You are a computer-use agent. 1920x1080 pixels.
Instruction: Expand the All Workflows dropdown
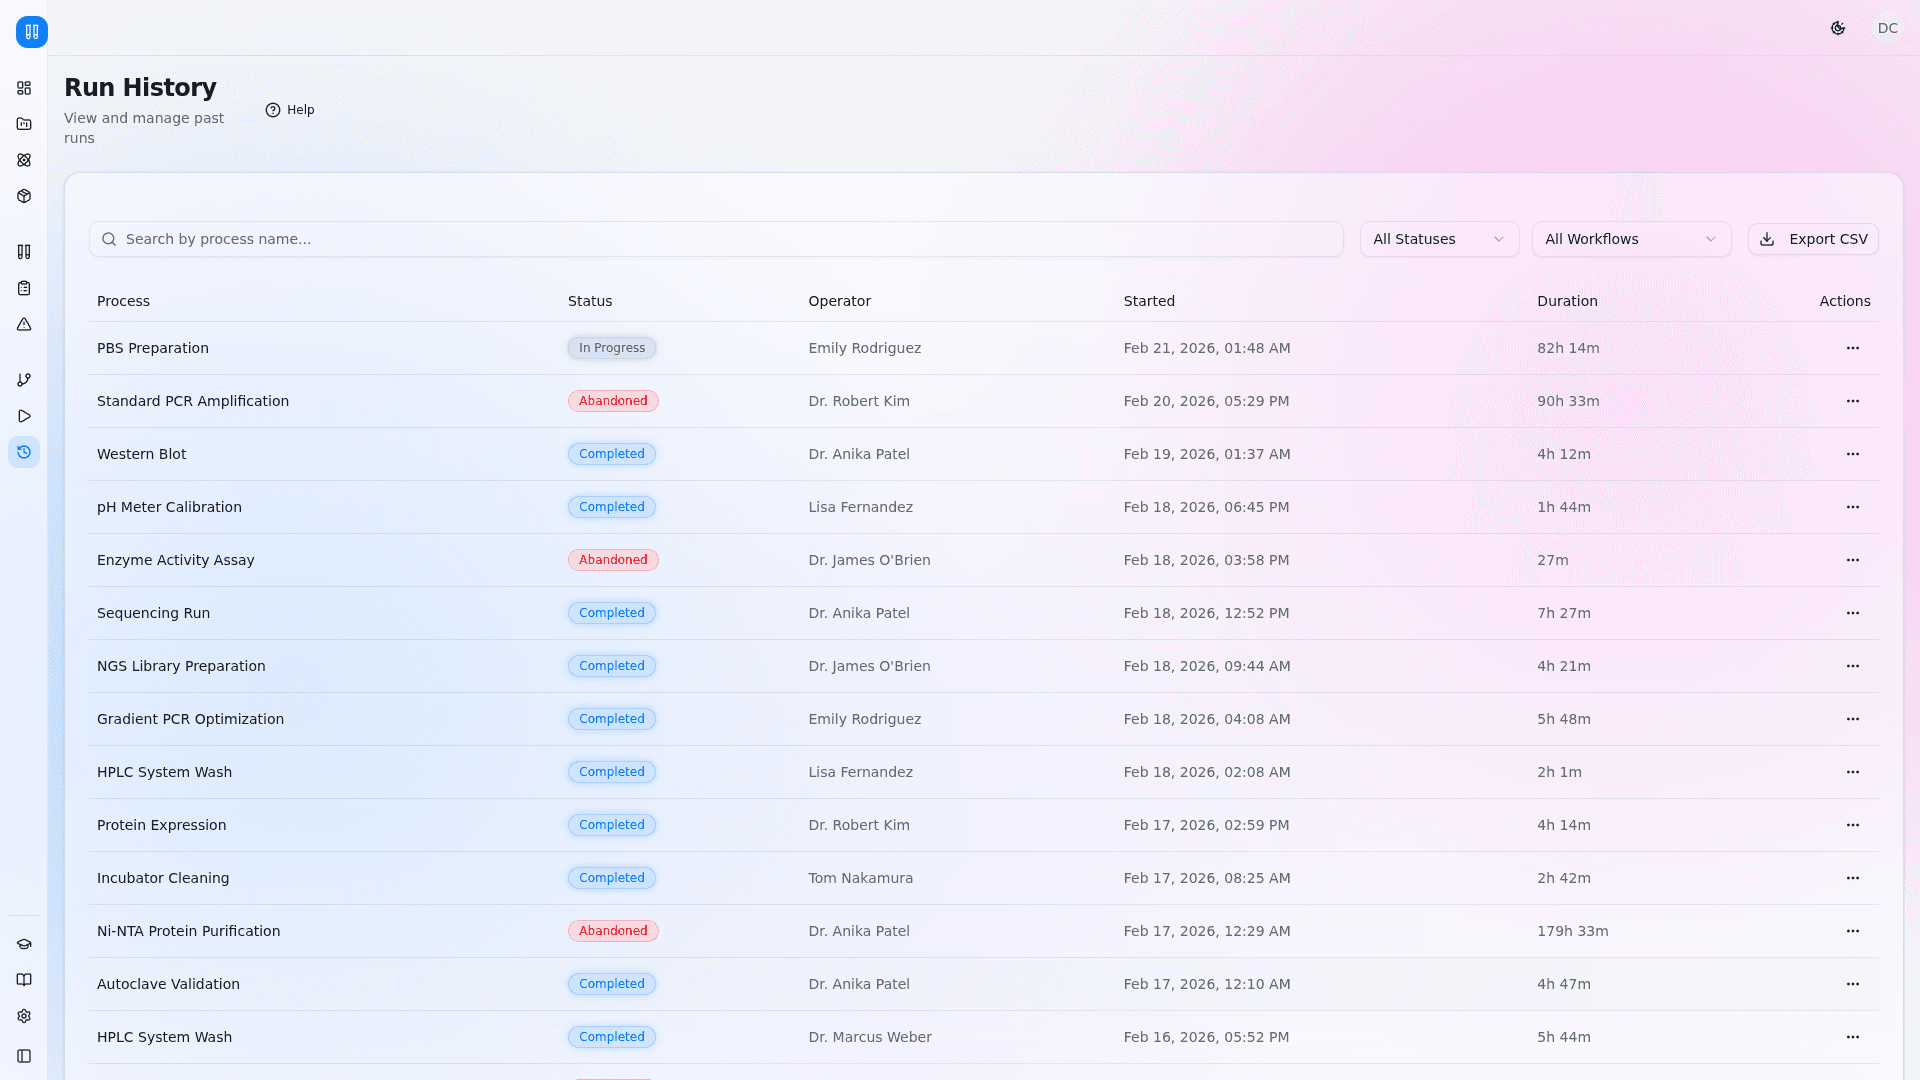(1631, 239)
